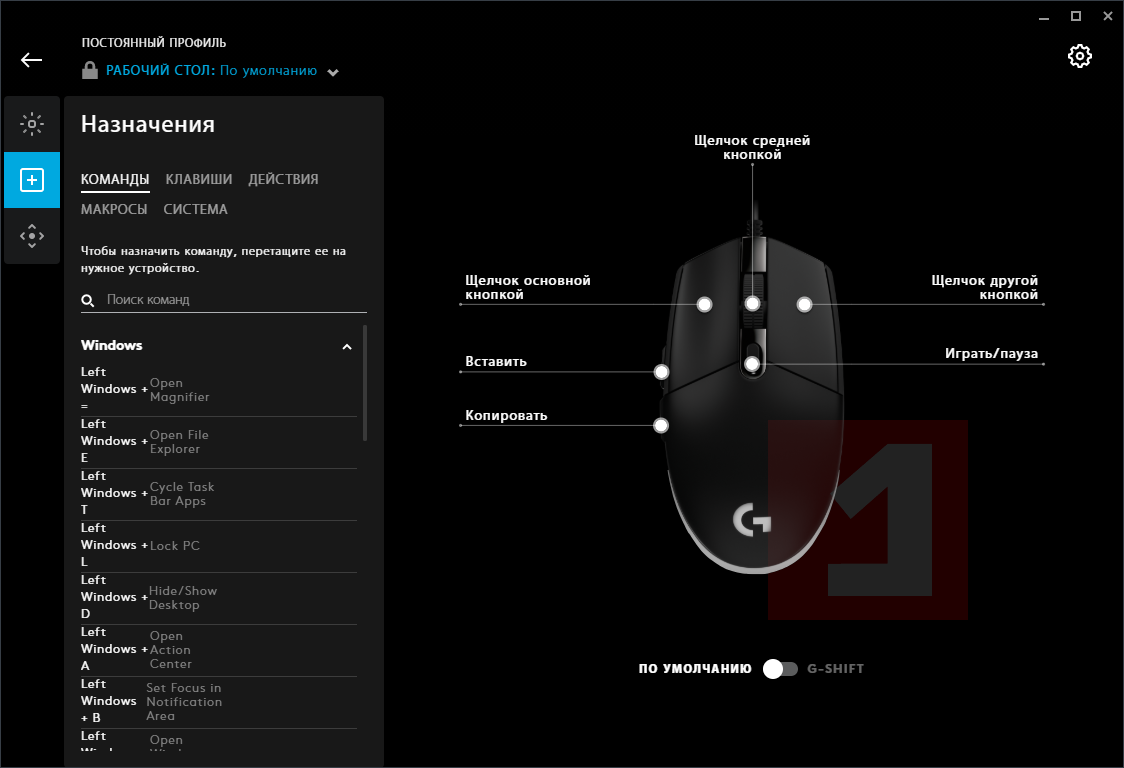Click the РАБОЧИЙ СТОЛ: По умолчанию profile link

point(211,70)
